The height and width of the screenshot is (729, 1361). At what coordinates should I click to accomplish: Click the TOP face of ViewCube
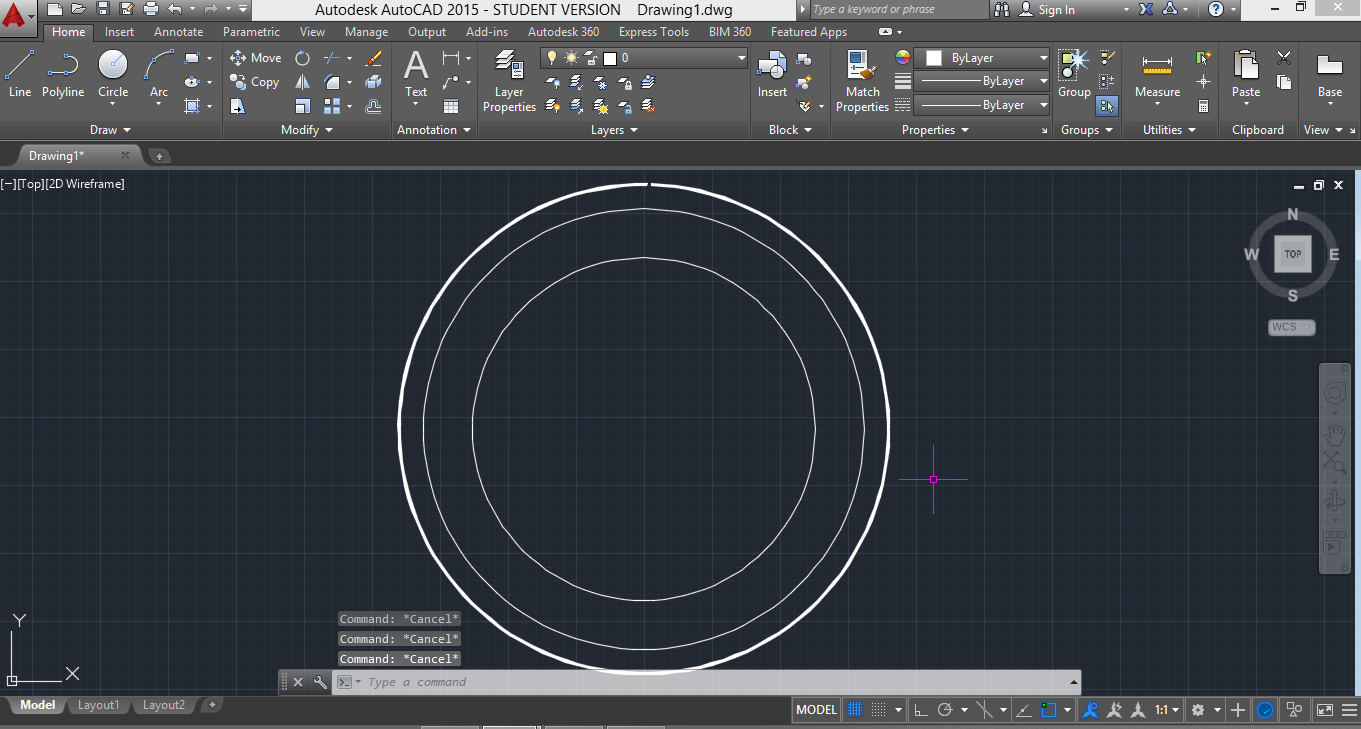coord(1292,254)
